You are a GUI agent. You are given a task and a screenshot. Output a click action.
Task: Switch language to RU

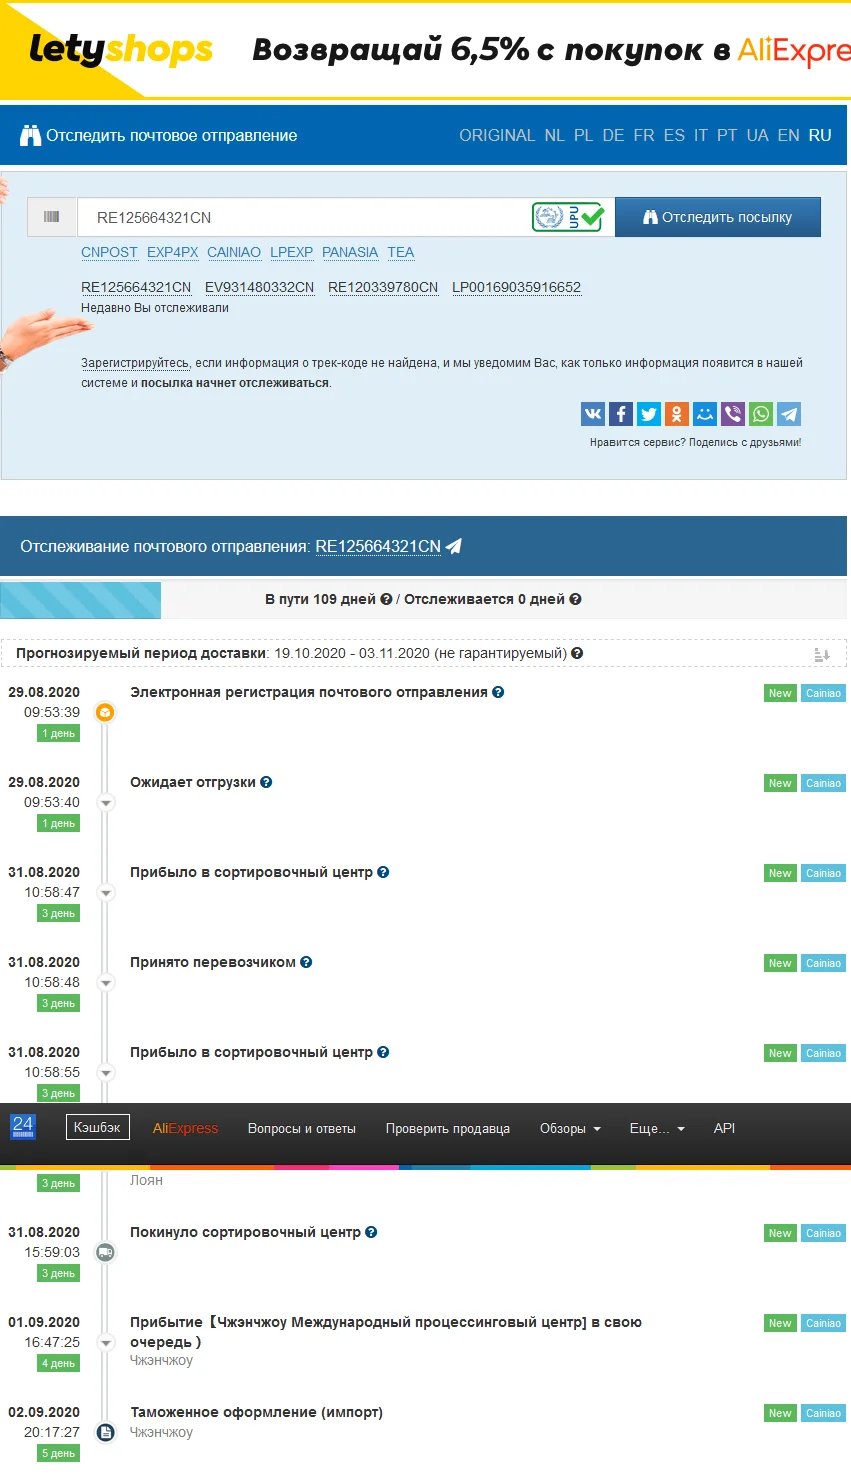pos(820,135)
